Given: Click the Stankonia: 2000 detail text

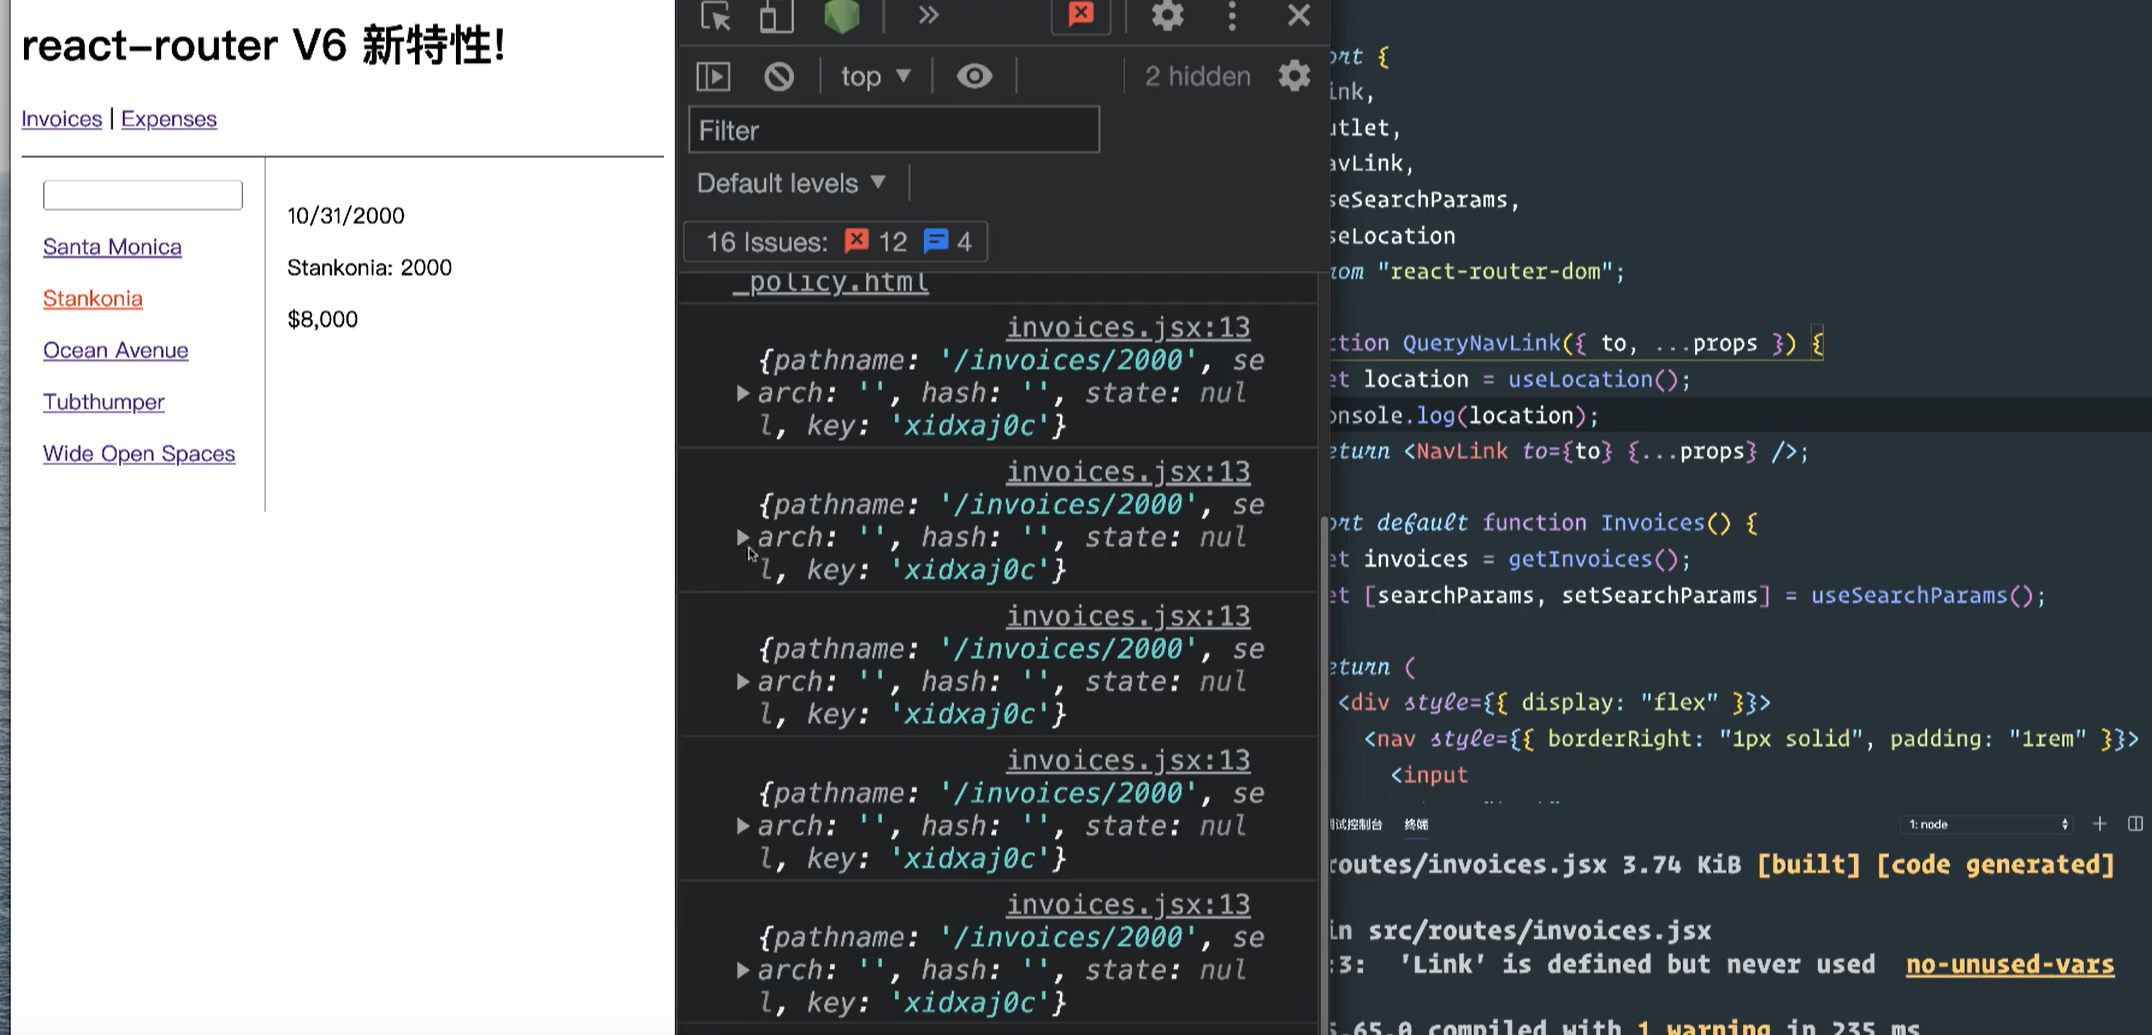Looking at the screenshot, I should click(369, 268).
